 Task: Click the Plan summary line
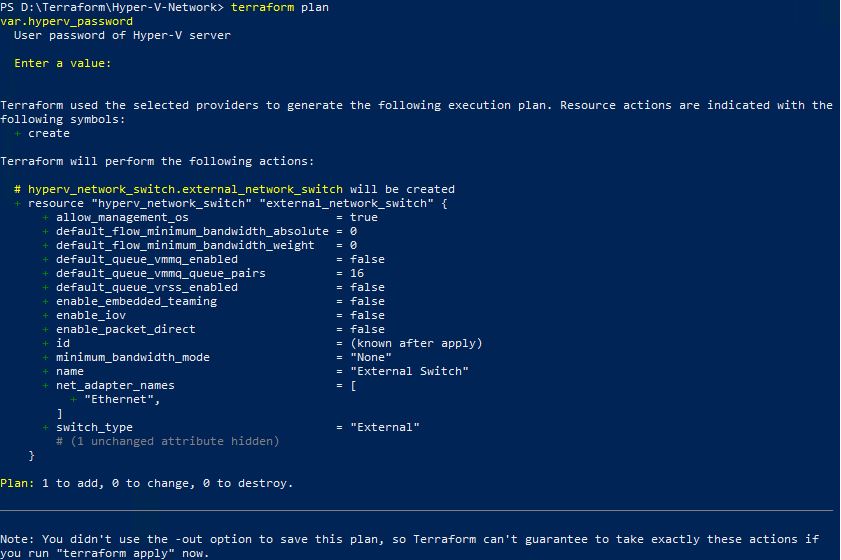[146, 483]
